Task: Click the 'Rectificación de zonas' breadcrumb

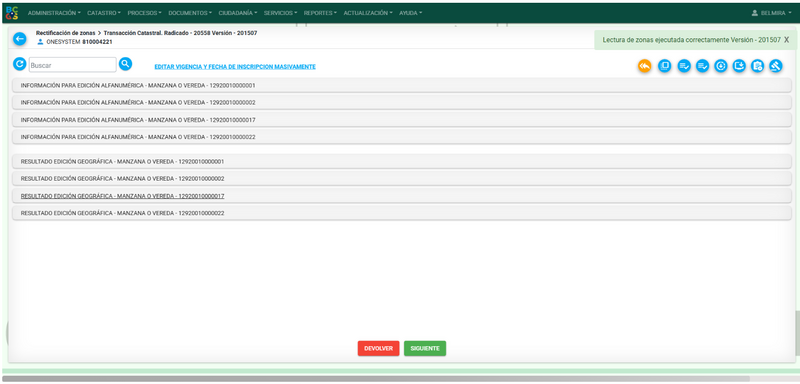Action: pos(65,33)
